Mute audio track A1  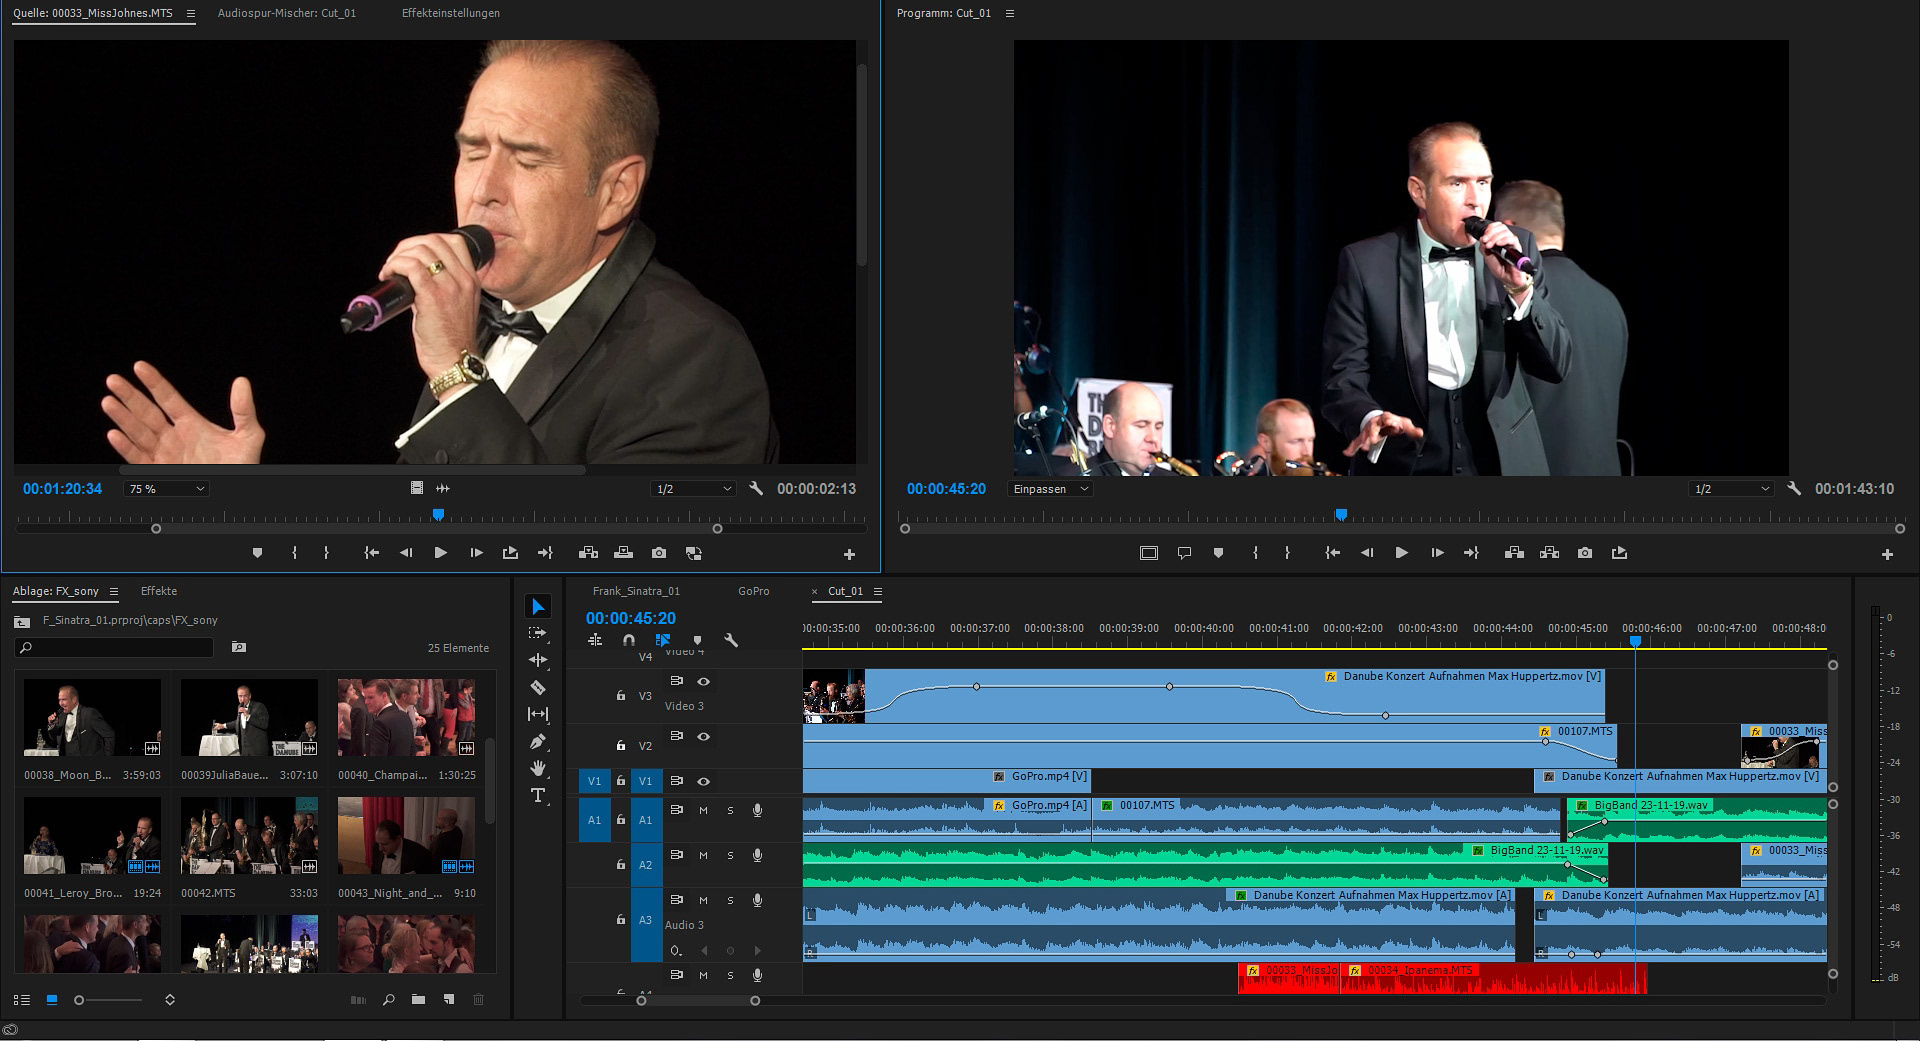(x=703, y=810)
